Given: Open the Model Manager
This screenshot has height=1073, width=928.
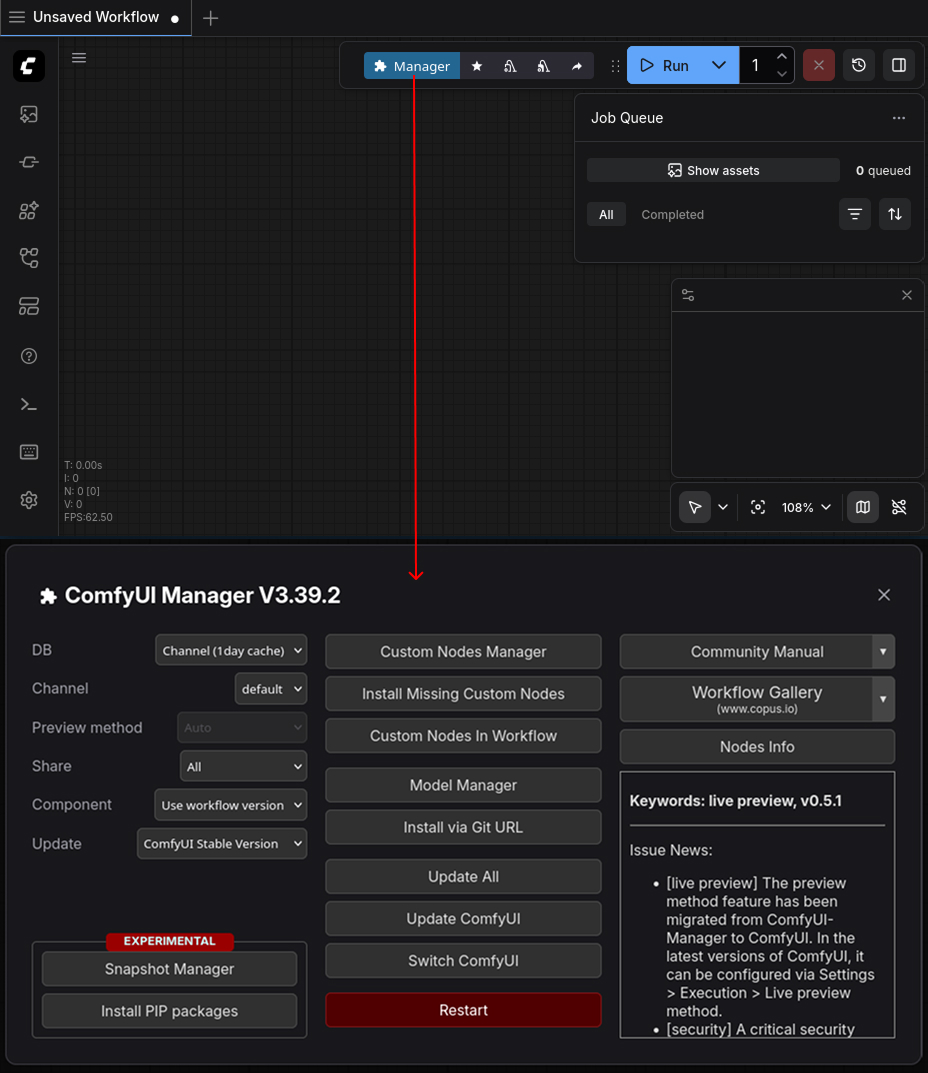Looking at the screenshot, I should [x=463, y=785].
